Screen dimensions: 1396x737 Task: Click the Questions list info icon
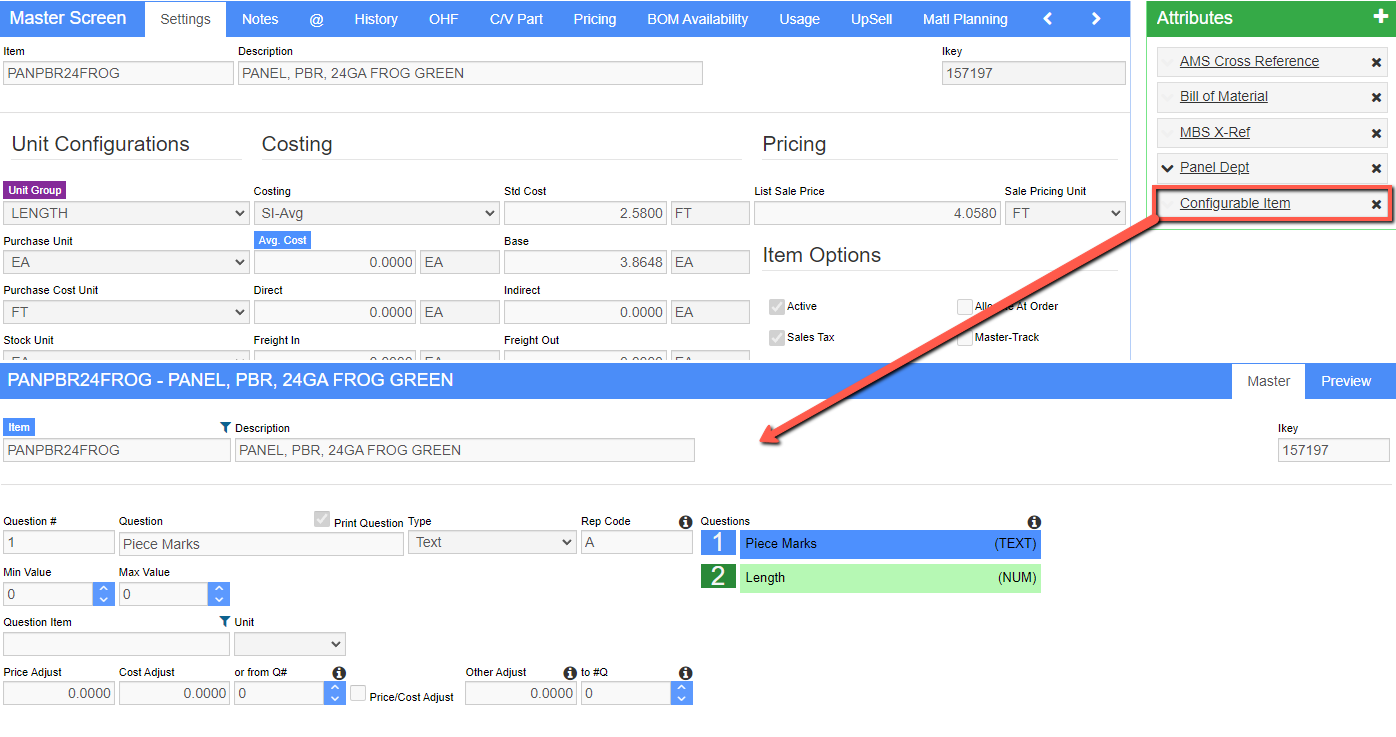(1034, 522)
